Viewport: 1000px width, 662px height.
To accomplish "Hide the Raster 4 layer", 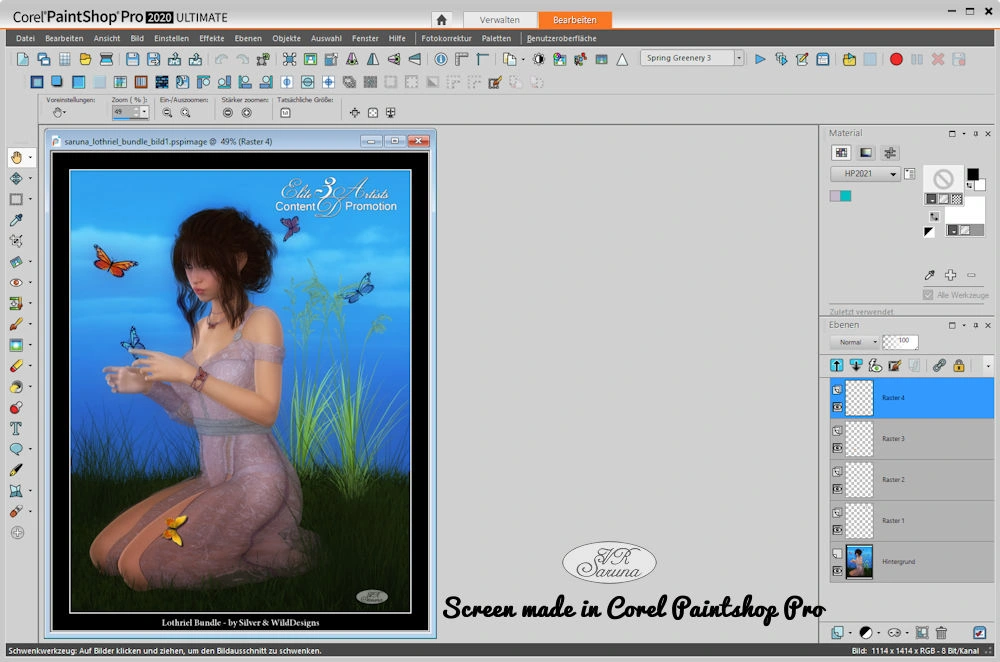I will click(x=836, y=407).
